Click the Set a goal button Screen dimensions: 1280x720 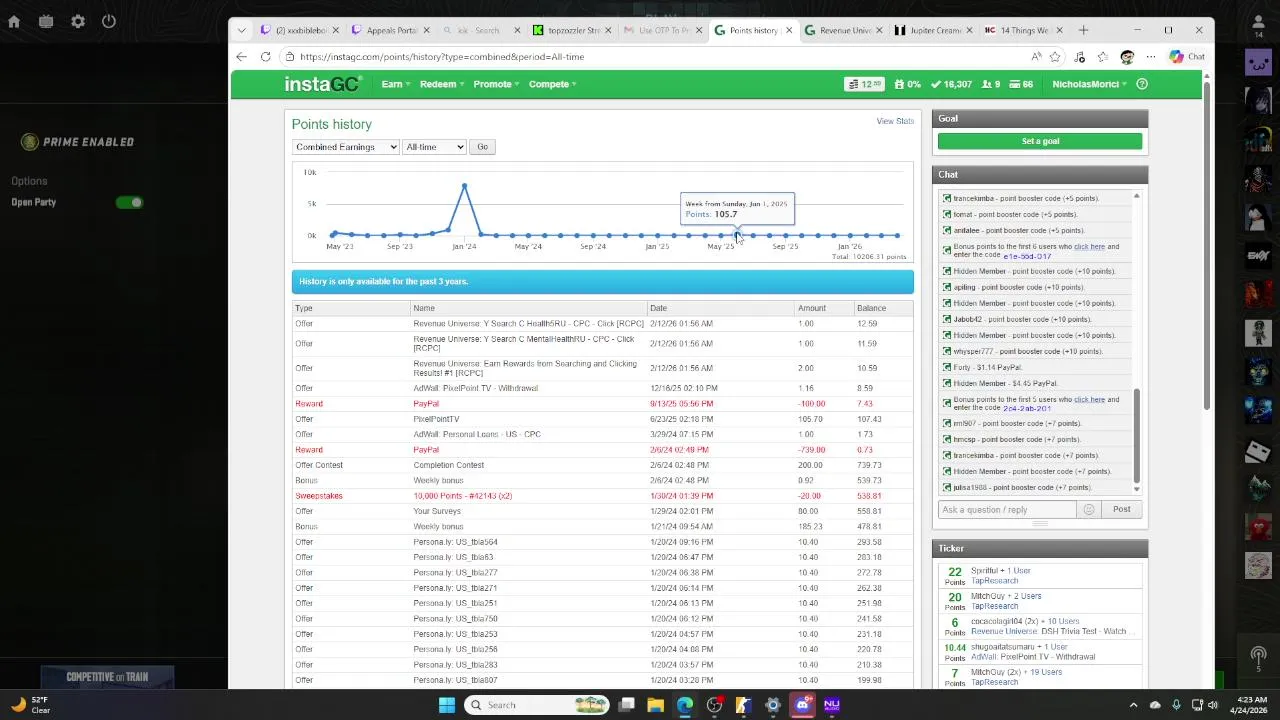coord(1040,141)
